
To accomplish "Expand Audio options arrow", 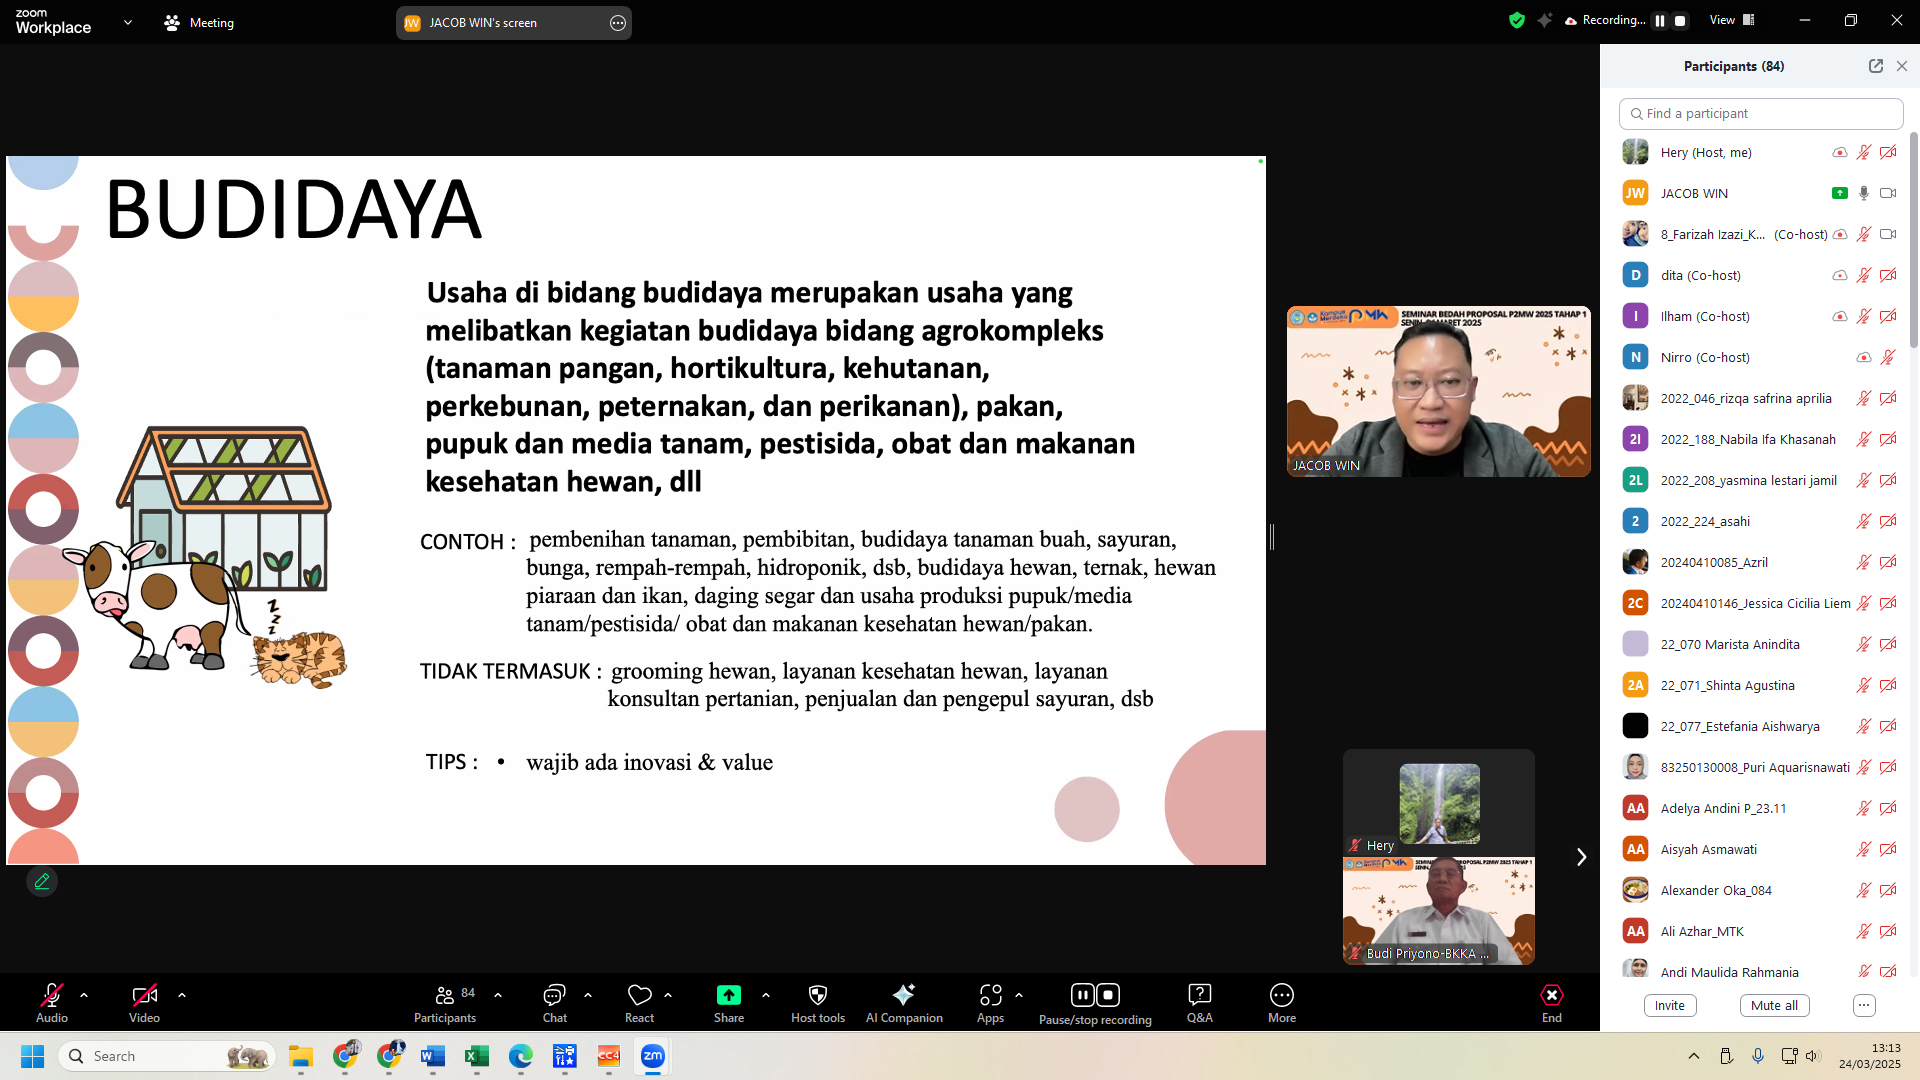I will click(84, 995).
